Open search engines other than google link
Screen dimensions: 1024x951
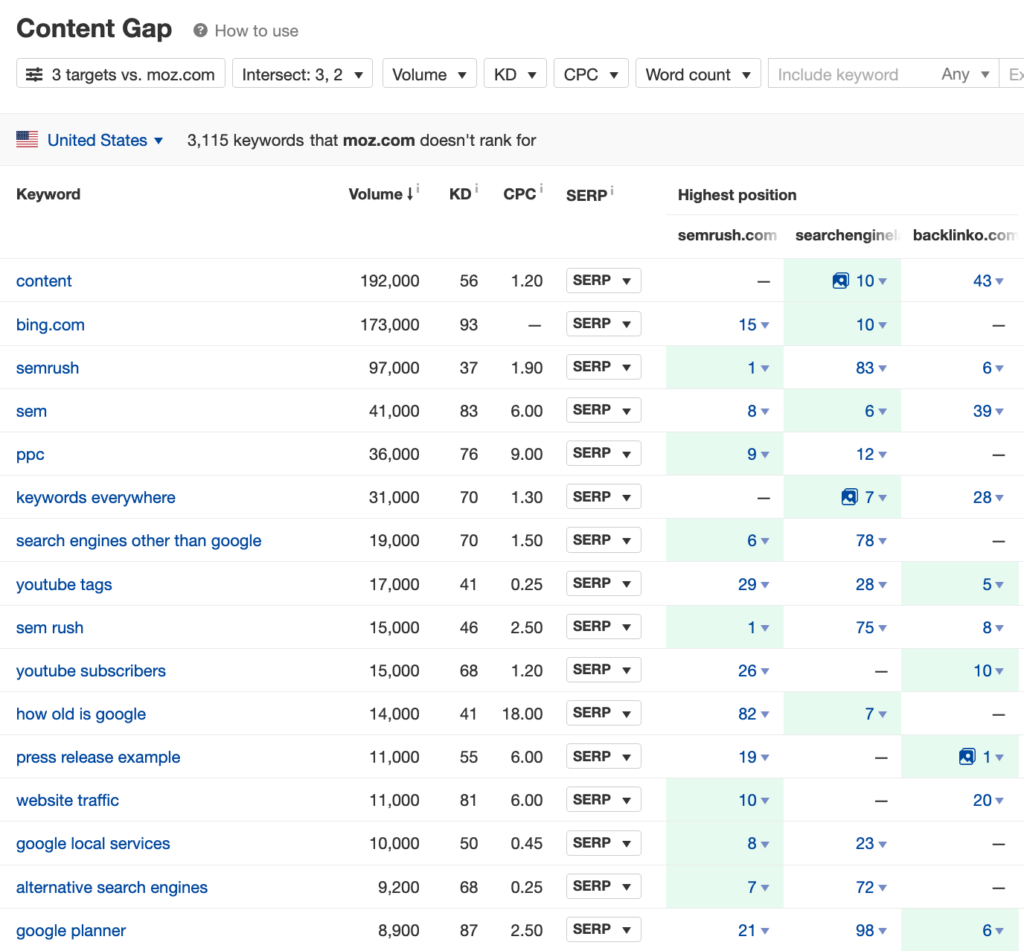(x=138, y=541)
